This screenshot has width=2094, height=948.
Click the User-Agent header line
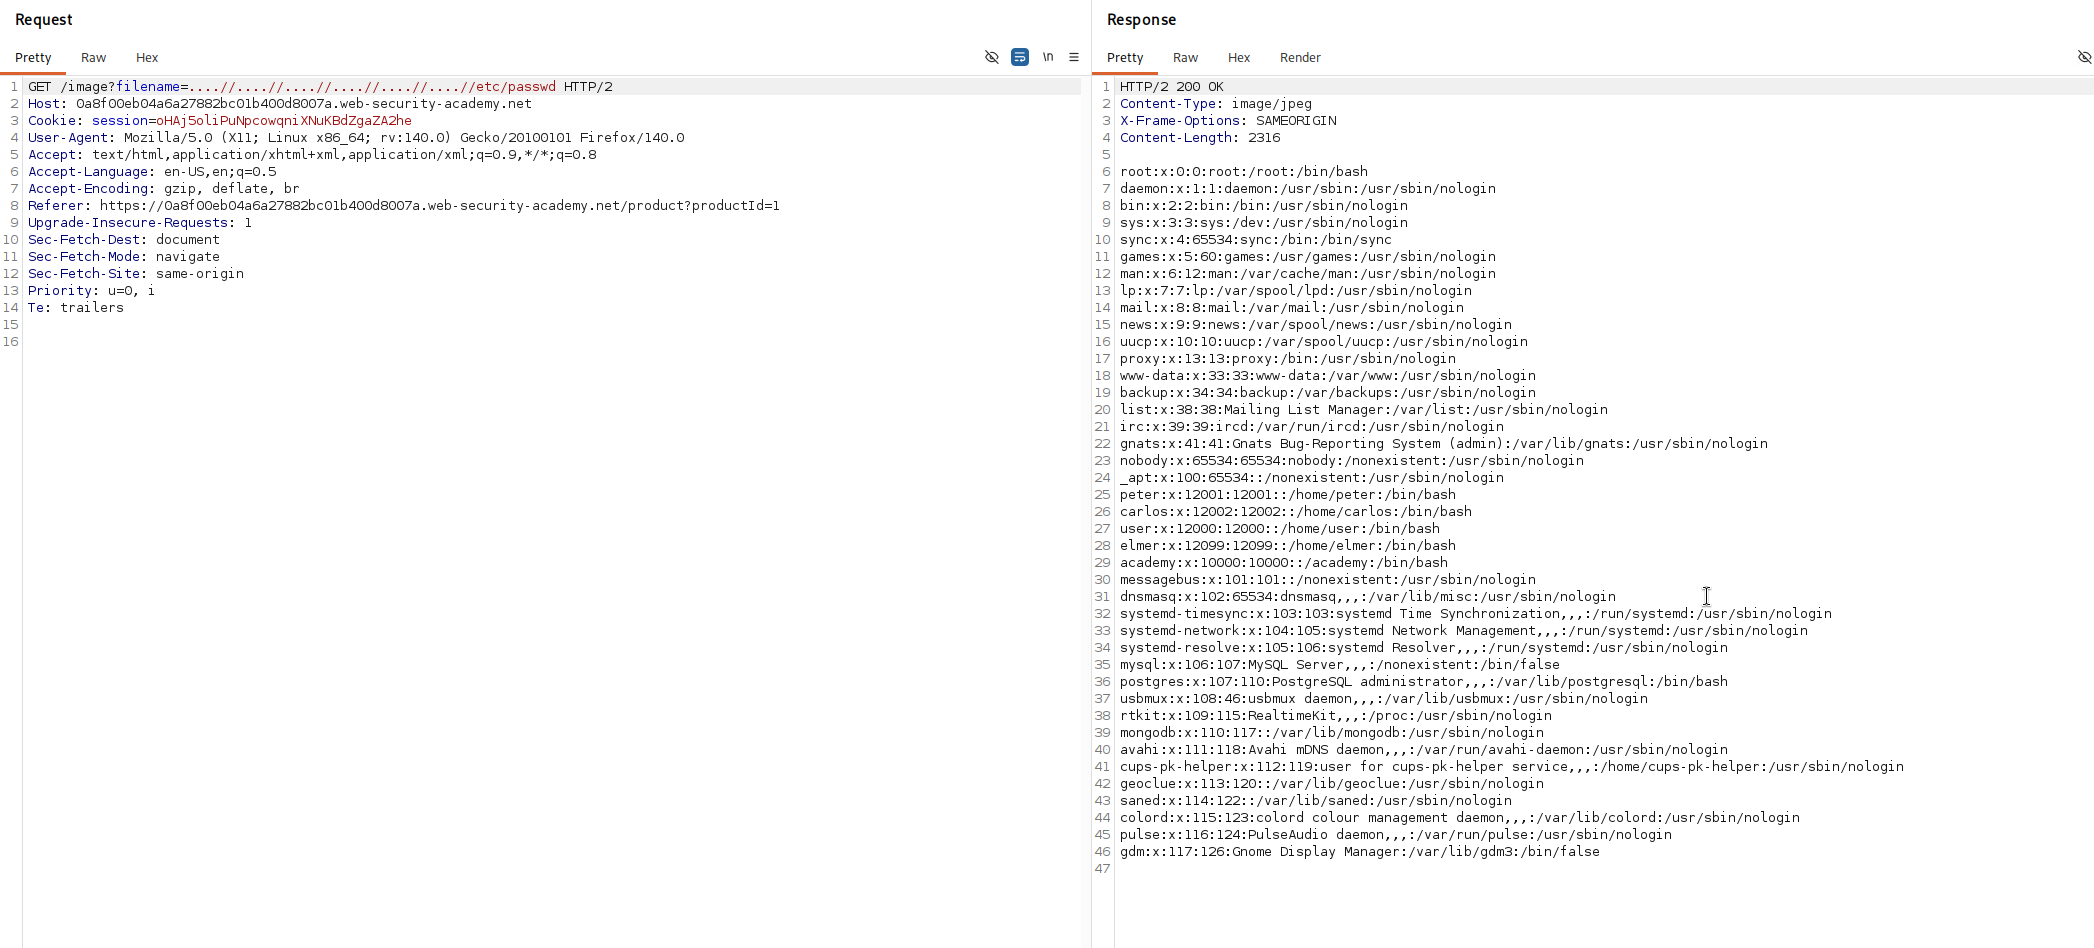point(356,138)
